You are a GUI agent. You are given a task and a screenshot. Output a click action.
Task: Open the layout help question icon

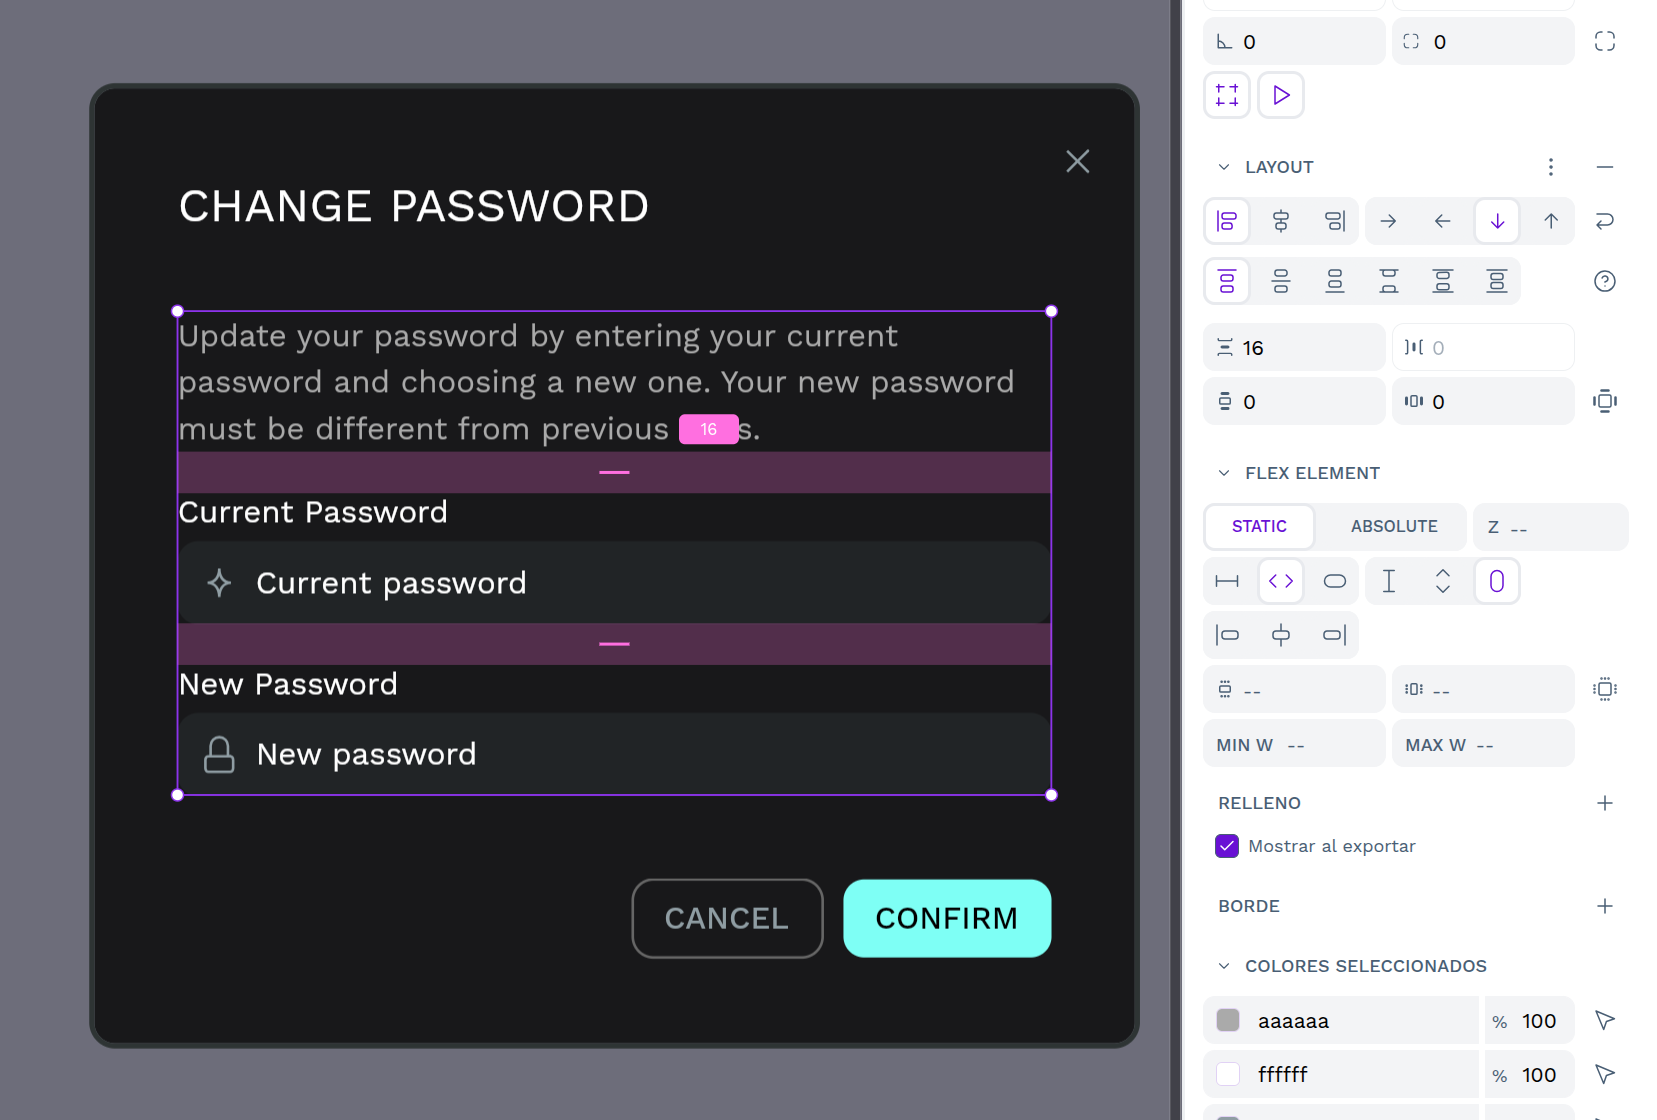tap(1604, 281)
